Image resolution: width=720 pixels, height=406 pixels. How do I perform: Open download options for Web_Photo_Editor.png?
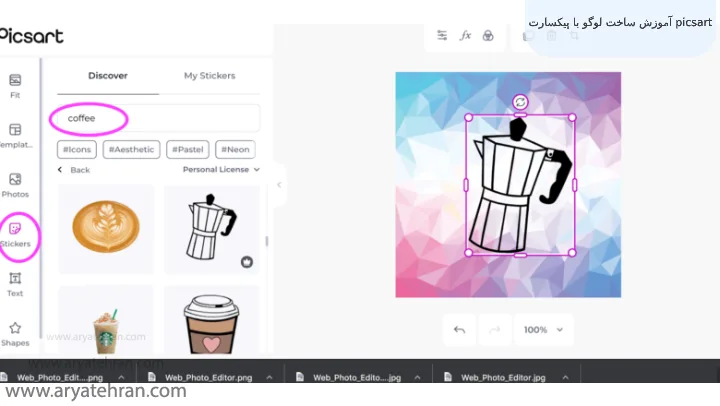(269, 378)
